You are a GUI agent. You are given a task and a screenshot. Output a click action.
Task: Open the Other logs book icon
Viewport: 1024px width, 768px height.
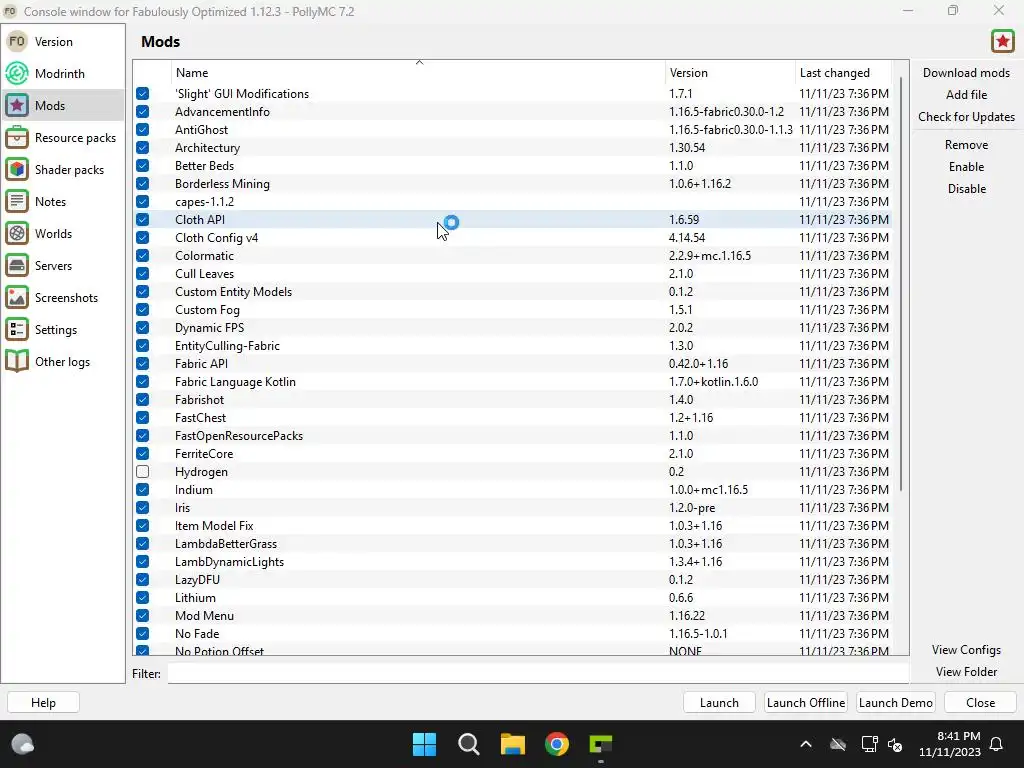point(17,362)
